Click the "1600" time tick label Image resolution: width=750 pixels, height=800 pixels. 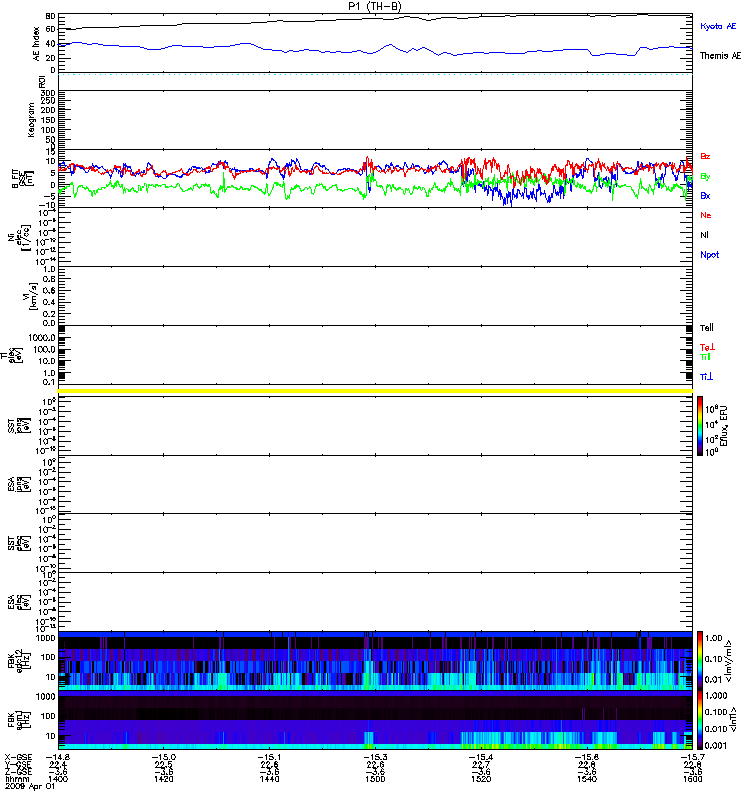[692, 779]
